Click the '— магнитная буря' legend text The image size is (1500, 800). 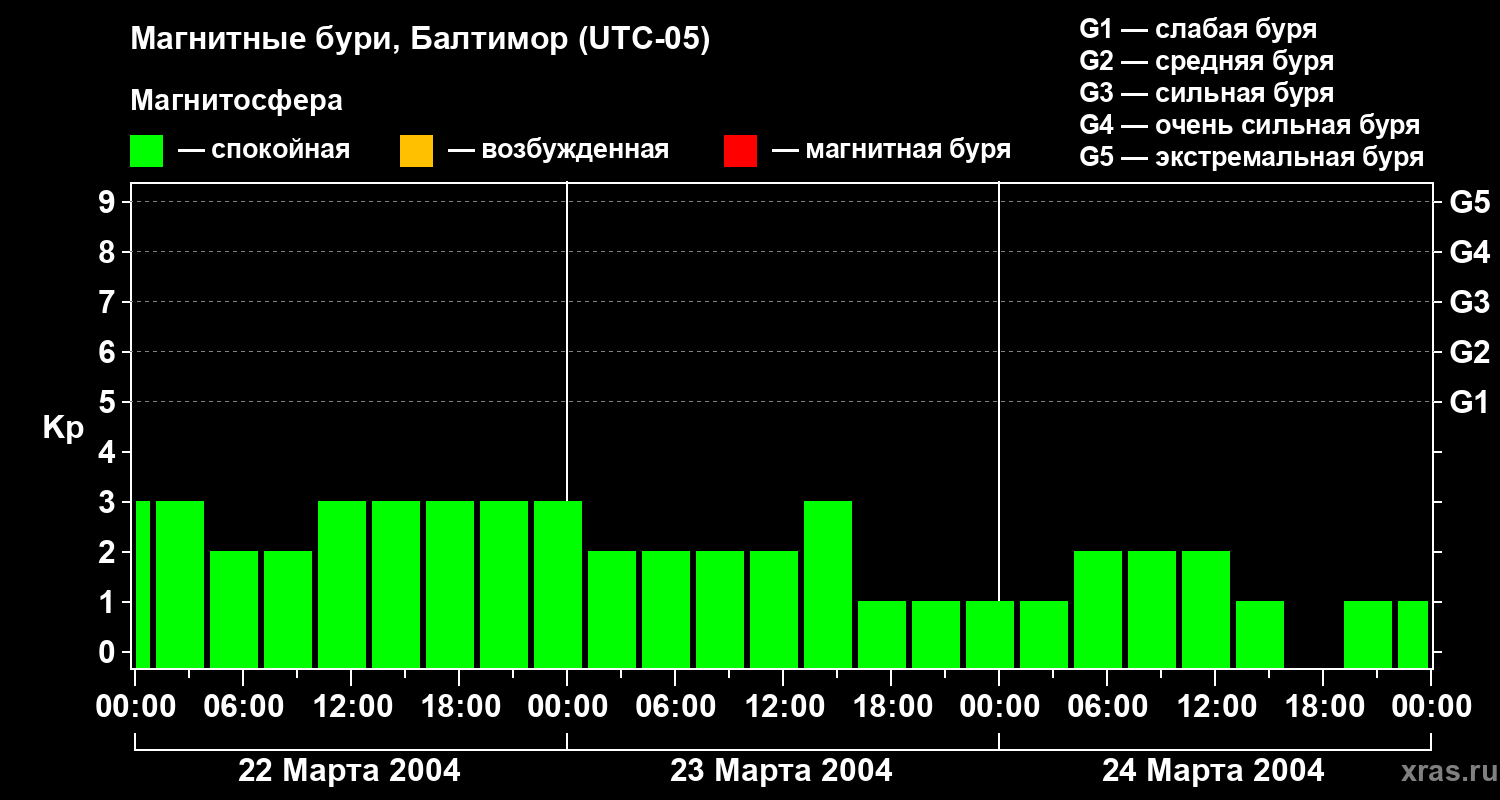(892, 151)
